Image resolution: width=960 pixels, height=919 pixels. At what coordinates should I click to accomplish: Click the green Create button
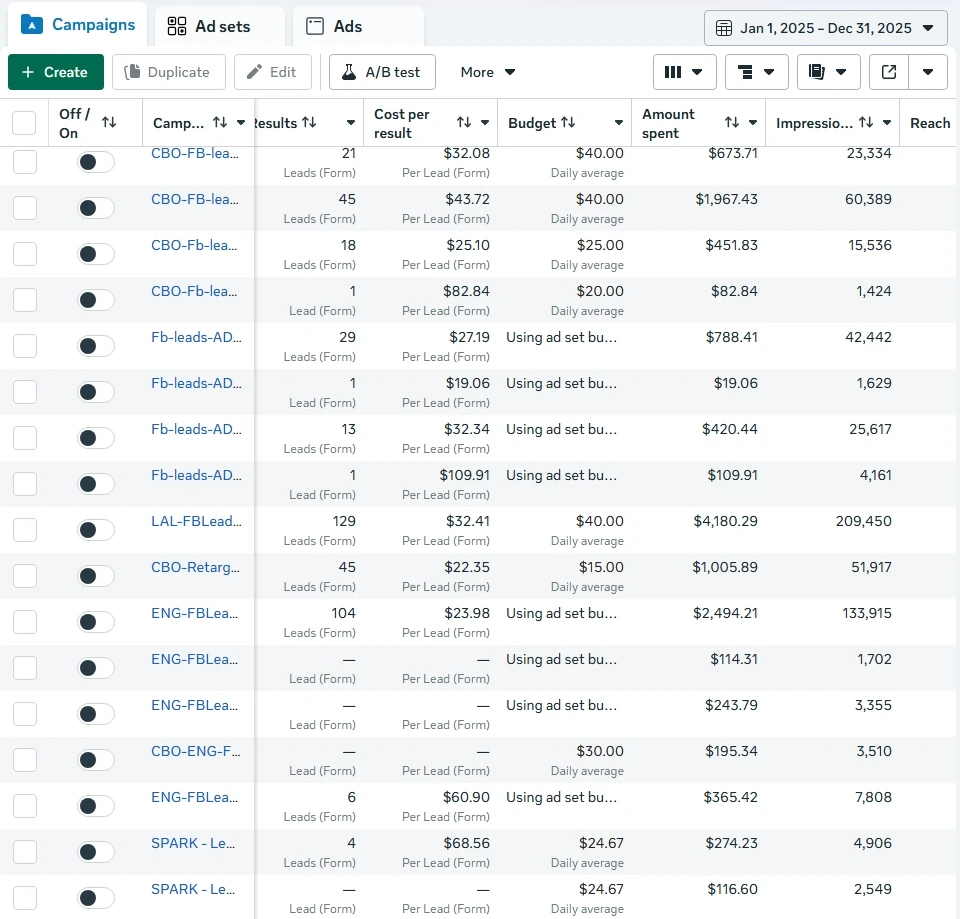click(56, 72)
